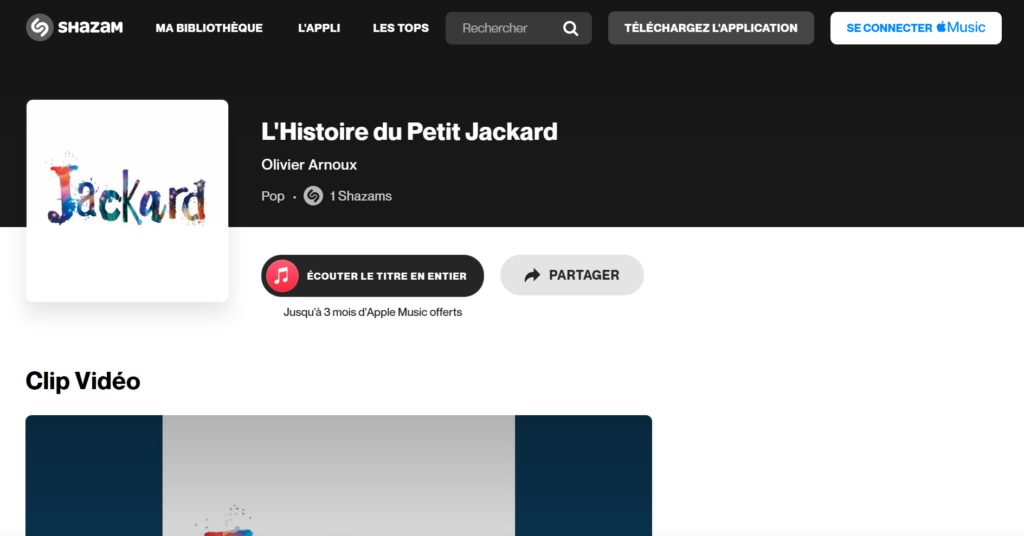This screenshot has height=536, width=1024.
Task: Click the Shazam logo icon
Action: (x=39, y=27)
